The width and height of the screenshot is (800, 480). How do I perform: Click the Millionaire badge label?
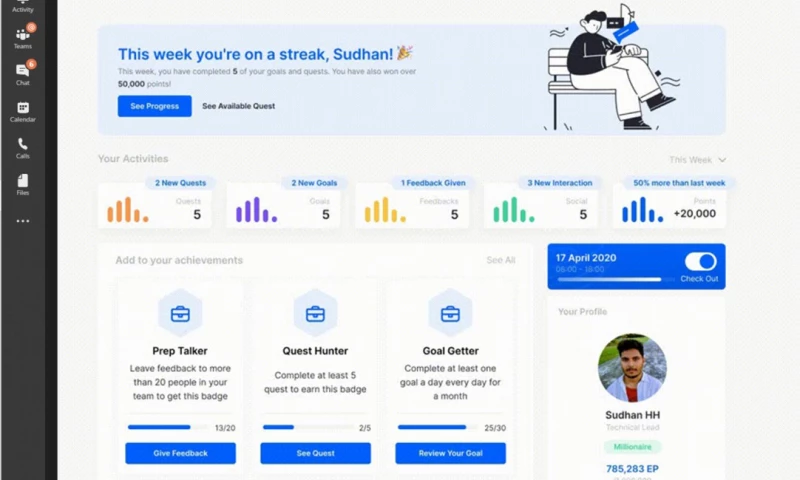click(632, 447)
